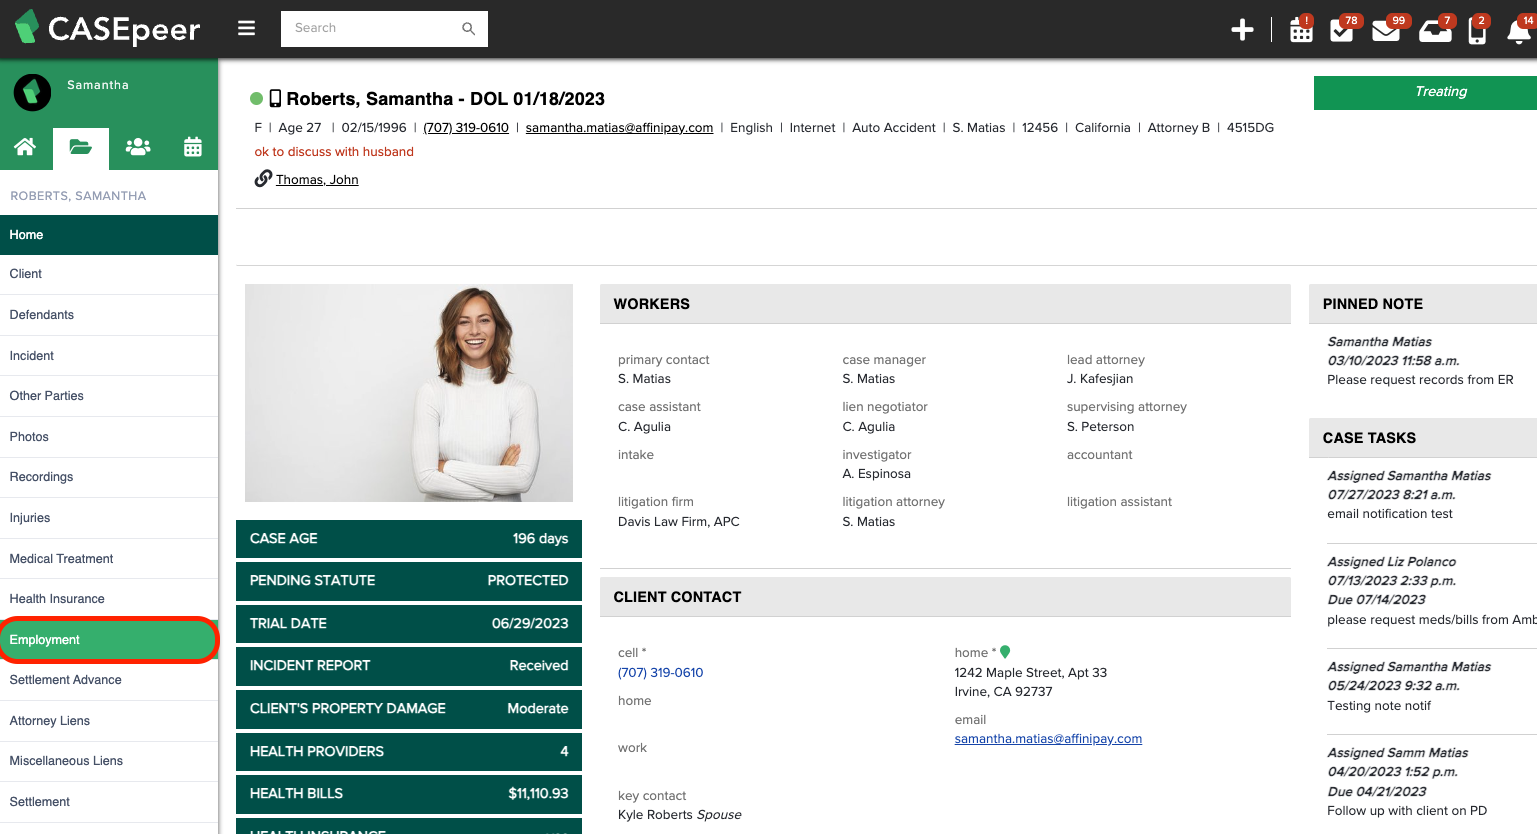
Task: Go home using the house icon in sidebar
Action: click(26, 147)
